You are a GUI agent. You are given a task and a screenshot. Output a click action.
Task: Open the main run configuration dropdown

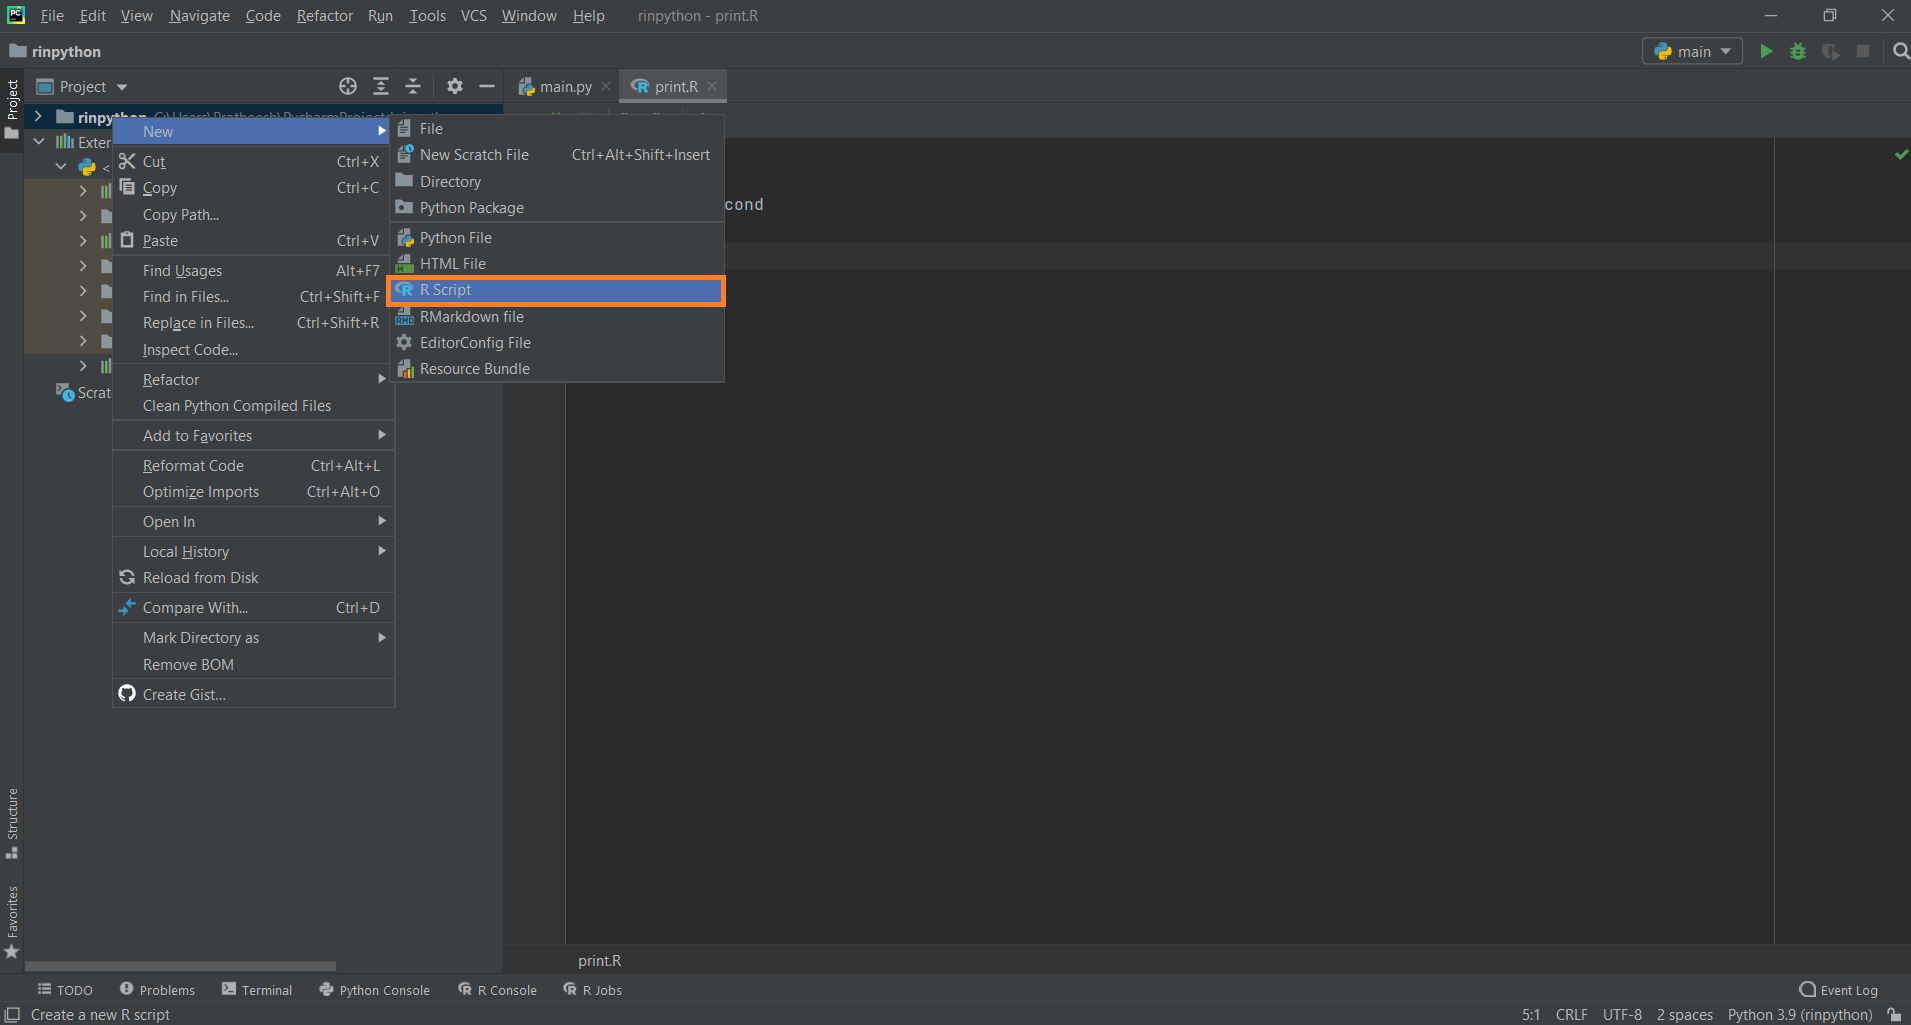pyautogui.click(x=1692, y=51)
